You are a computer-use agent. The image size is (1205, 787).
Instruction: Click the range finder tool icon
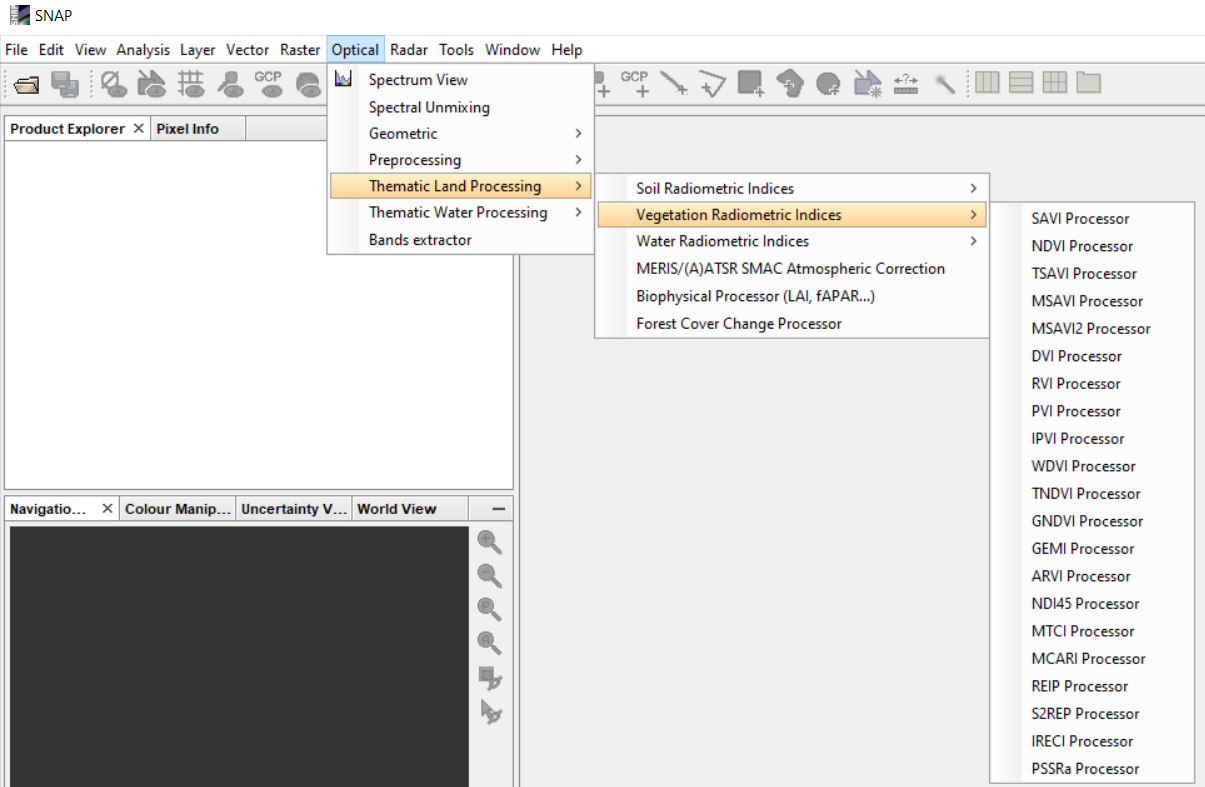tap(906, 84)
